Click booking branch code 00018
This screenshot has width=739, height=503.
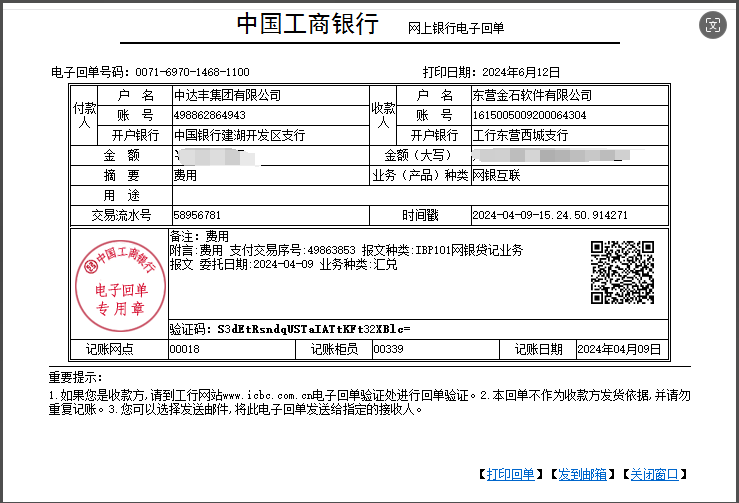[x=184, y=349]
